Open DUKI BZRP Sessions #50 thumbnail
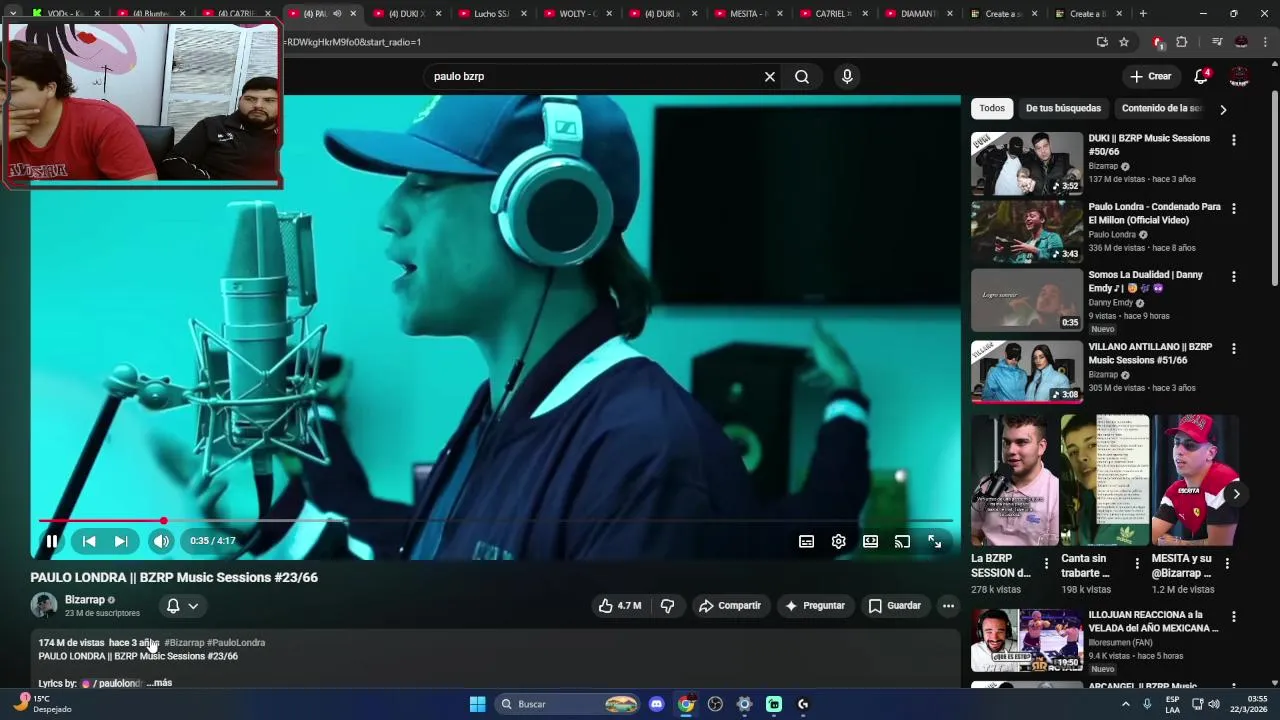The image size is (1280, 720). [x=1027, y=163]
